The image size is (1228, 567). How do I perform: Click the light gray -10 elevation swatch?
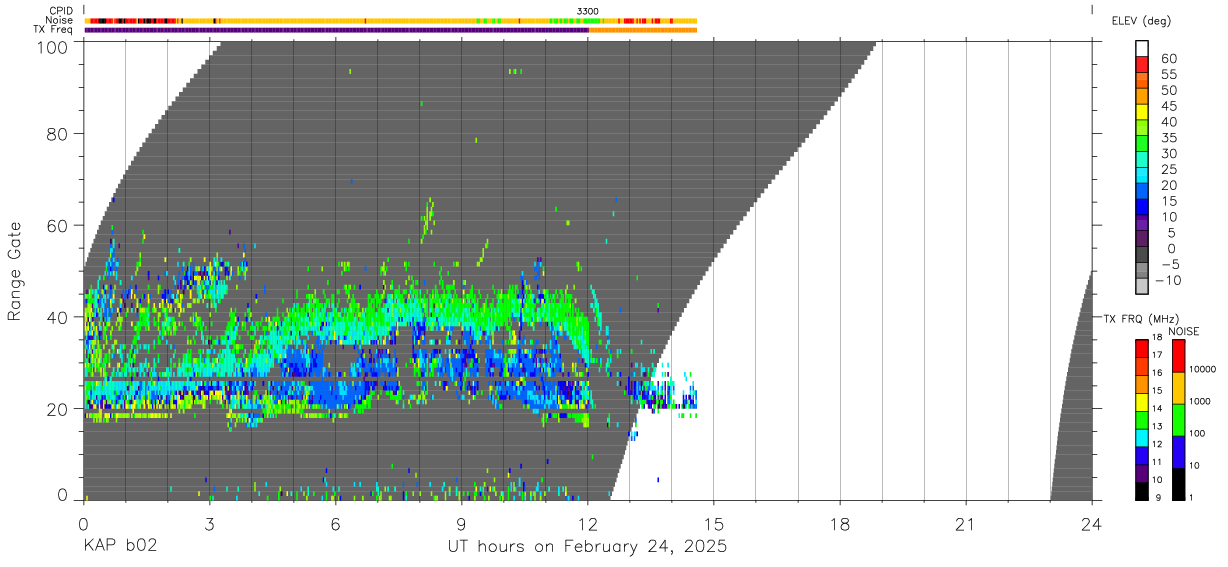pos(1142,287)
